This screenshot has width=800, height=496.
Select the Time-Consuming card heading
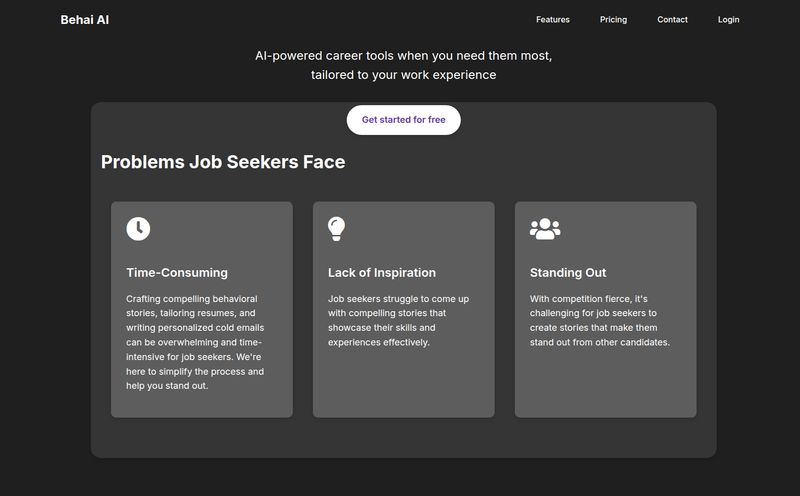coord(177,272)
